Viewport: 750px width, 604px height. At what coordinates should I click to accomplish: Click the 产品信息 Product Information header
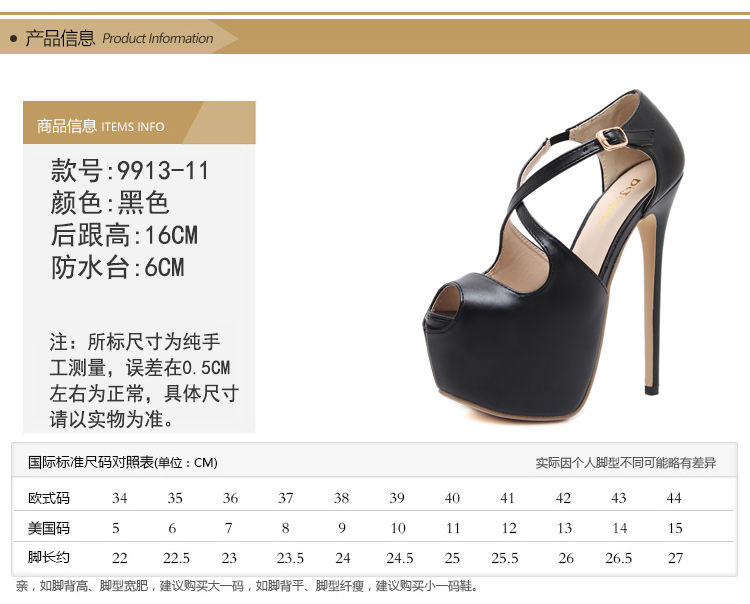click(x=118, y=39)
